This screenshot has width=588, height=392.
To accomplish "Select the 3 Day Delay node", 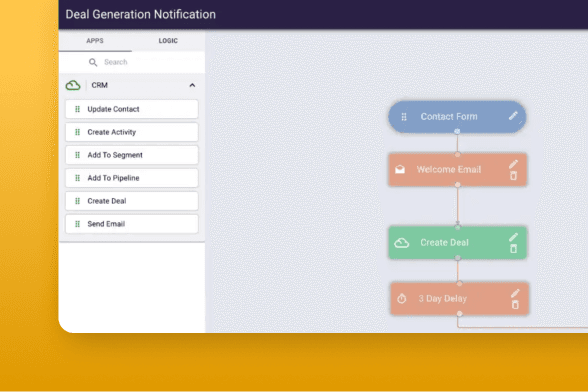I will [459, 299].
